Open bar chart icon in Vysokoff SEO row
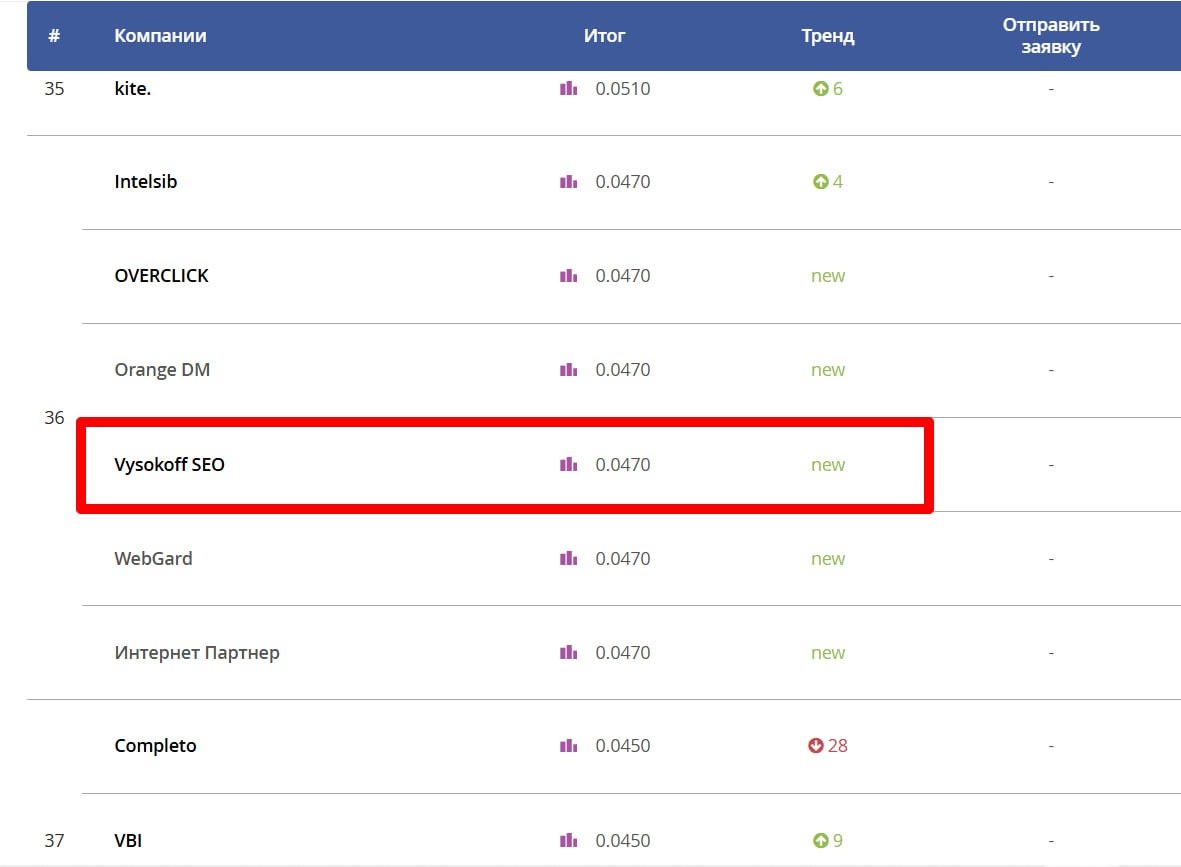 click(569, 464)
